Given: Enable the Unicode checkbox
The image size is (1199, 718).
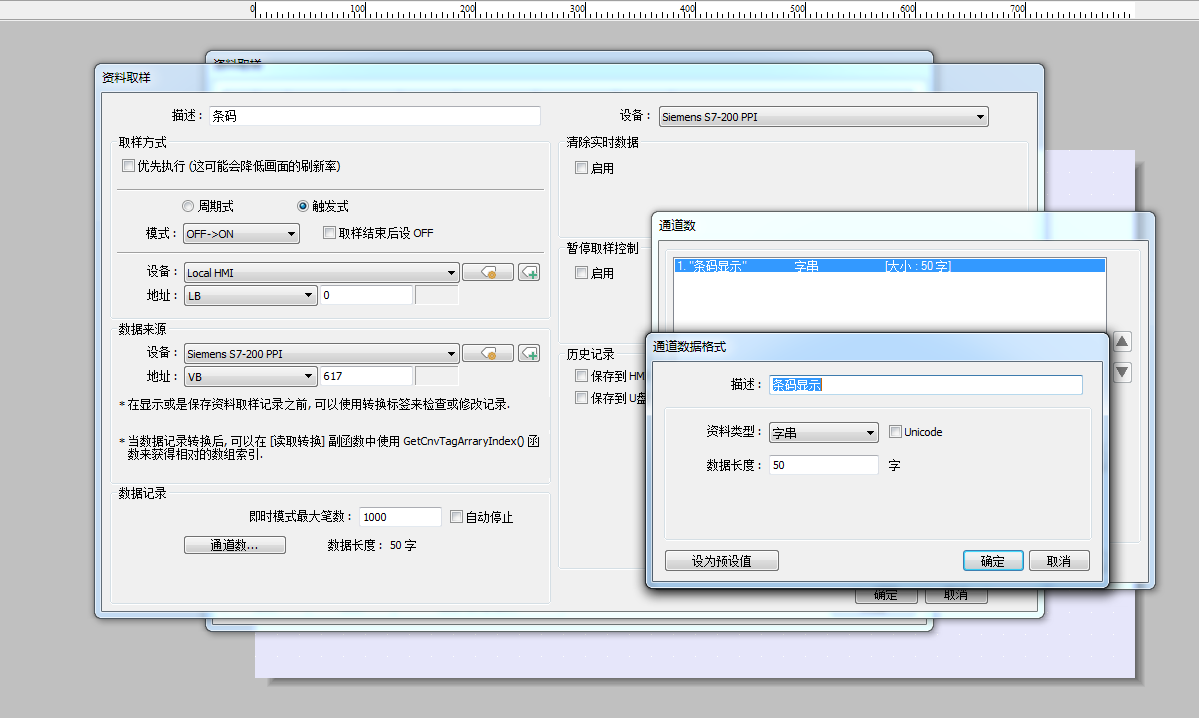Looking at the screenshot, I should pyautogui.click(x=896, y=432).
